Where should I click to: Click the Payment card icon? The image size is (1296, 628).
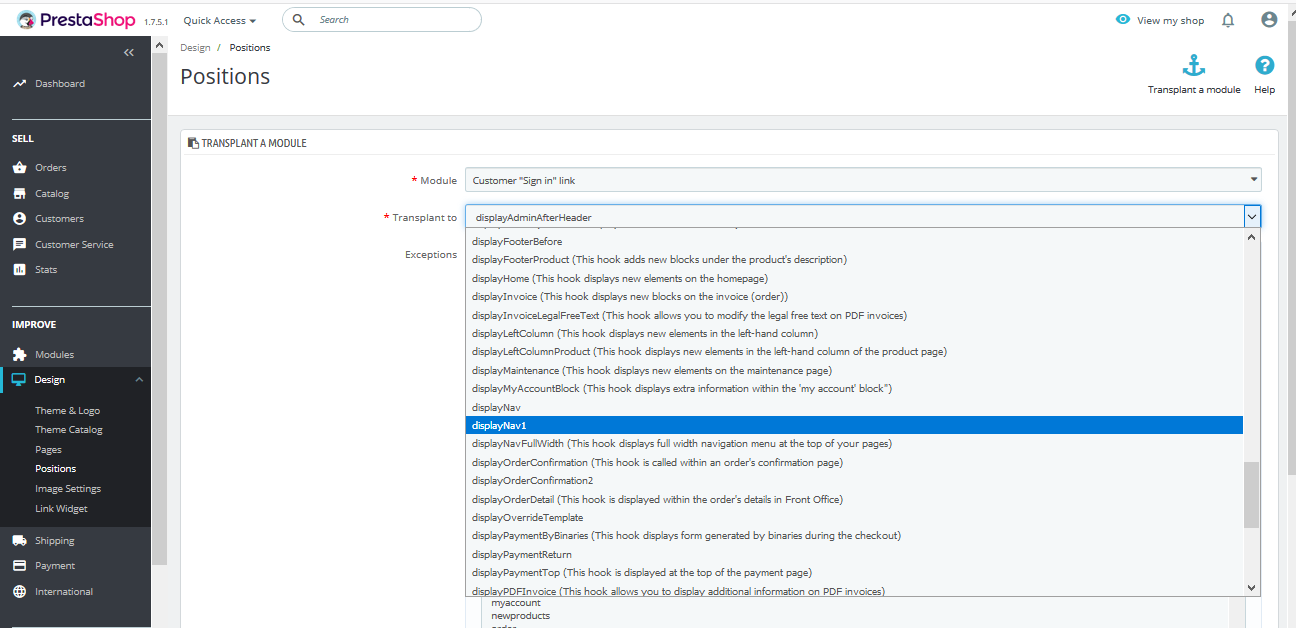(19, 566)
